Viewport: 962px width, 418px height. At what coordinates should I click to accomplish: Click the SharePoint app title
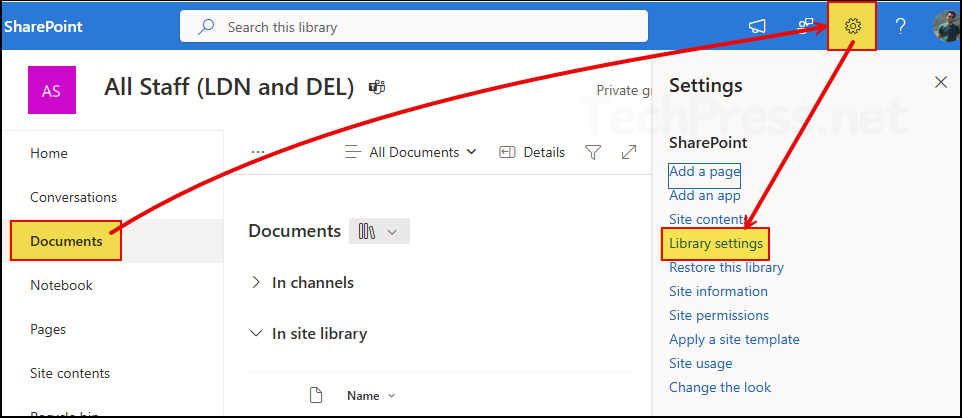(x=43, y=26)
